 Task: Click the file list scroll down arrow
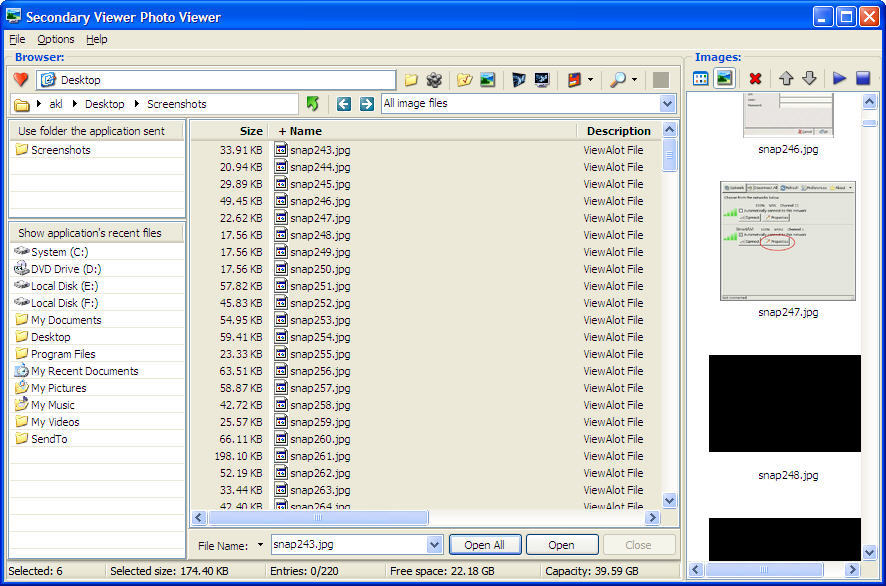670,500
